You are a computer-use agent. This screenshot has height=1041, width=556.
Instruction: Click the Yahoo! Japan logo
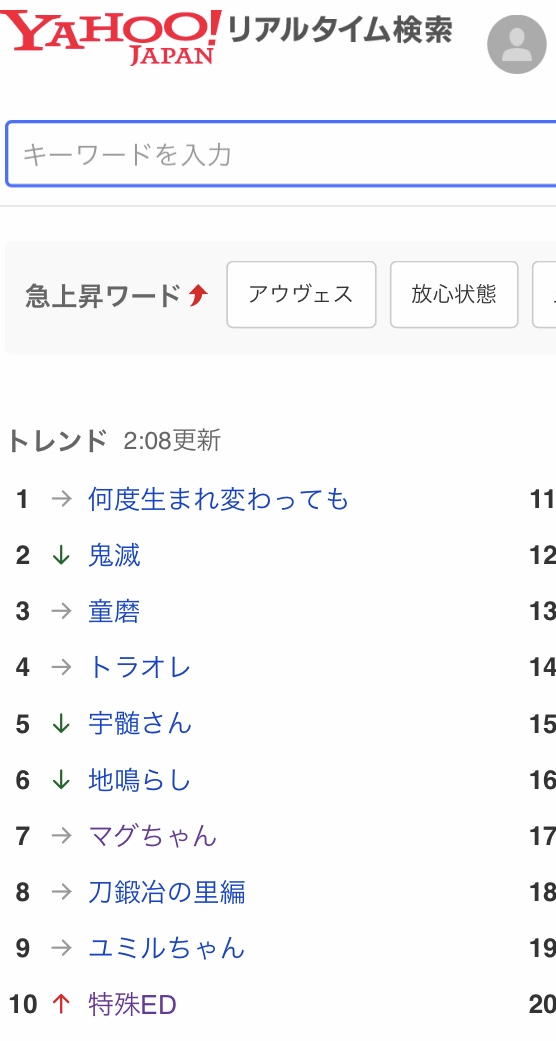pyautogui.click(x=111, y=37)
